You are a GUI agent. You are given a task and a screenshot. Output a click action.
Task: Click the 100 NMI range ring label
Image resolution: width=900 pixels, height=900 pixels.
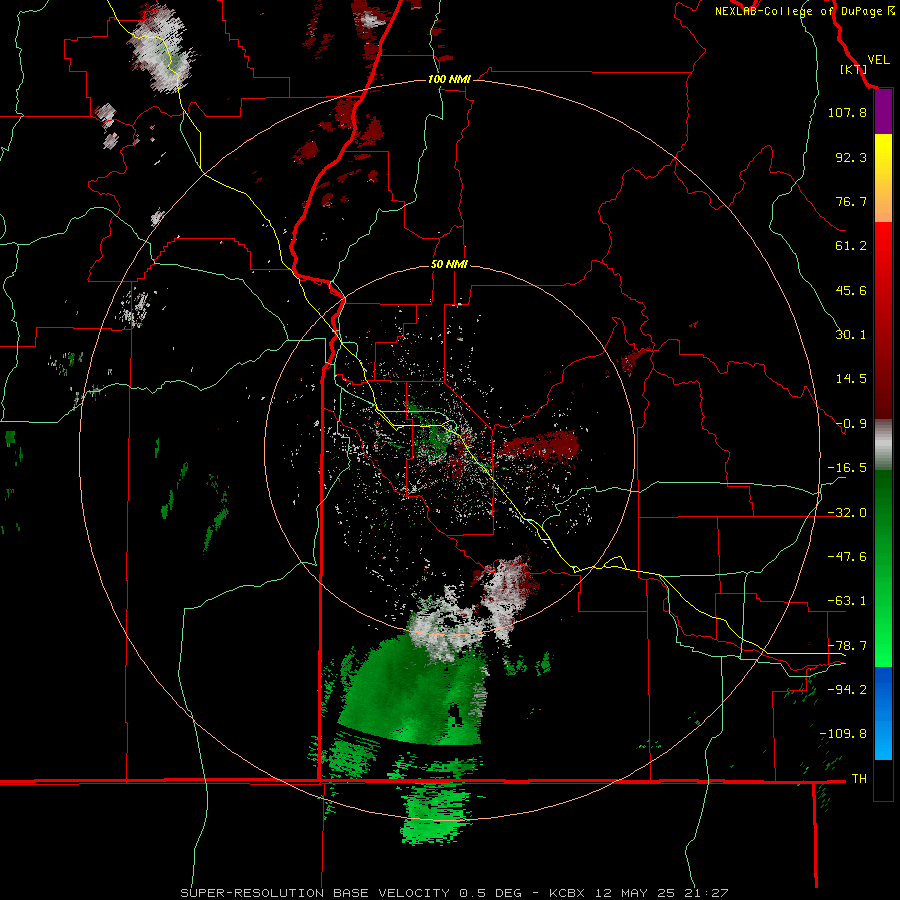tap(449, 79)
